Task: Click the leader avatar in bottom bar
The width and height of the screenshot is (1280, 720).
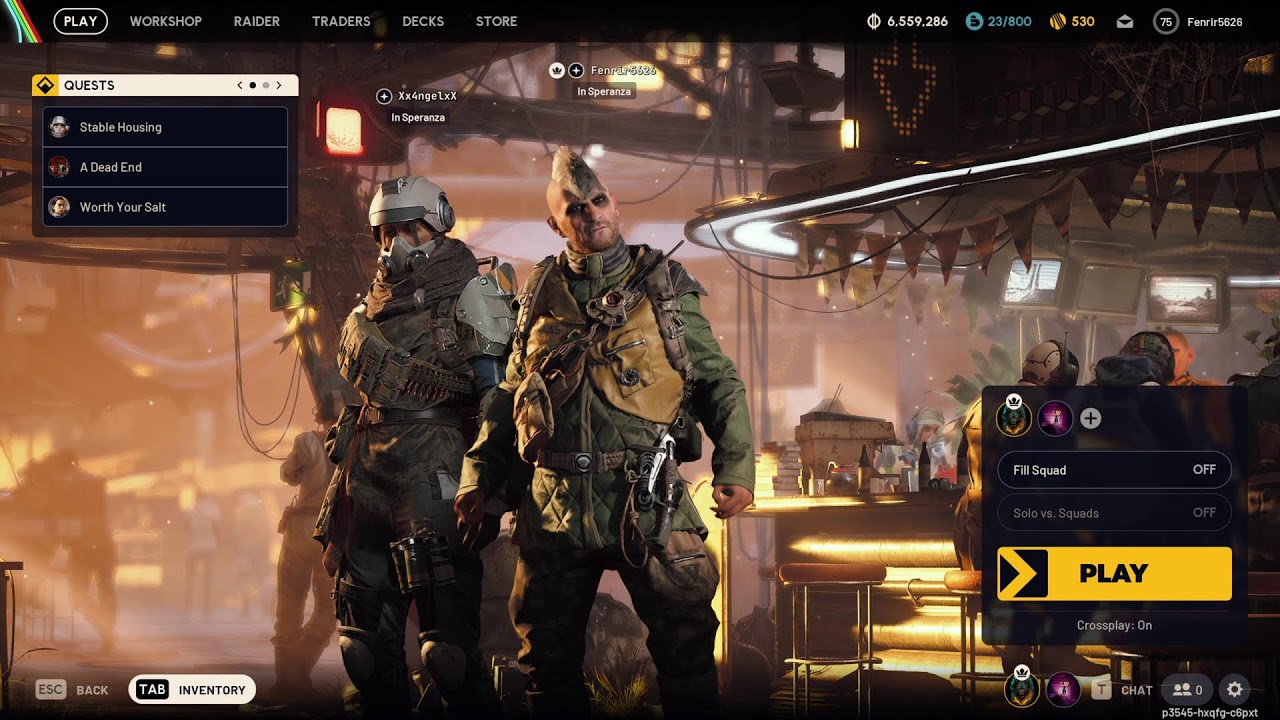Action: point(1022,689)
